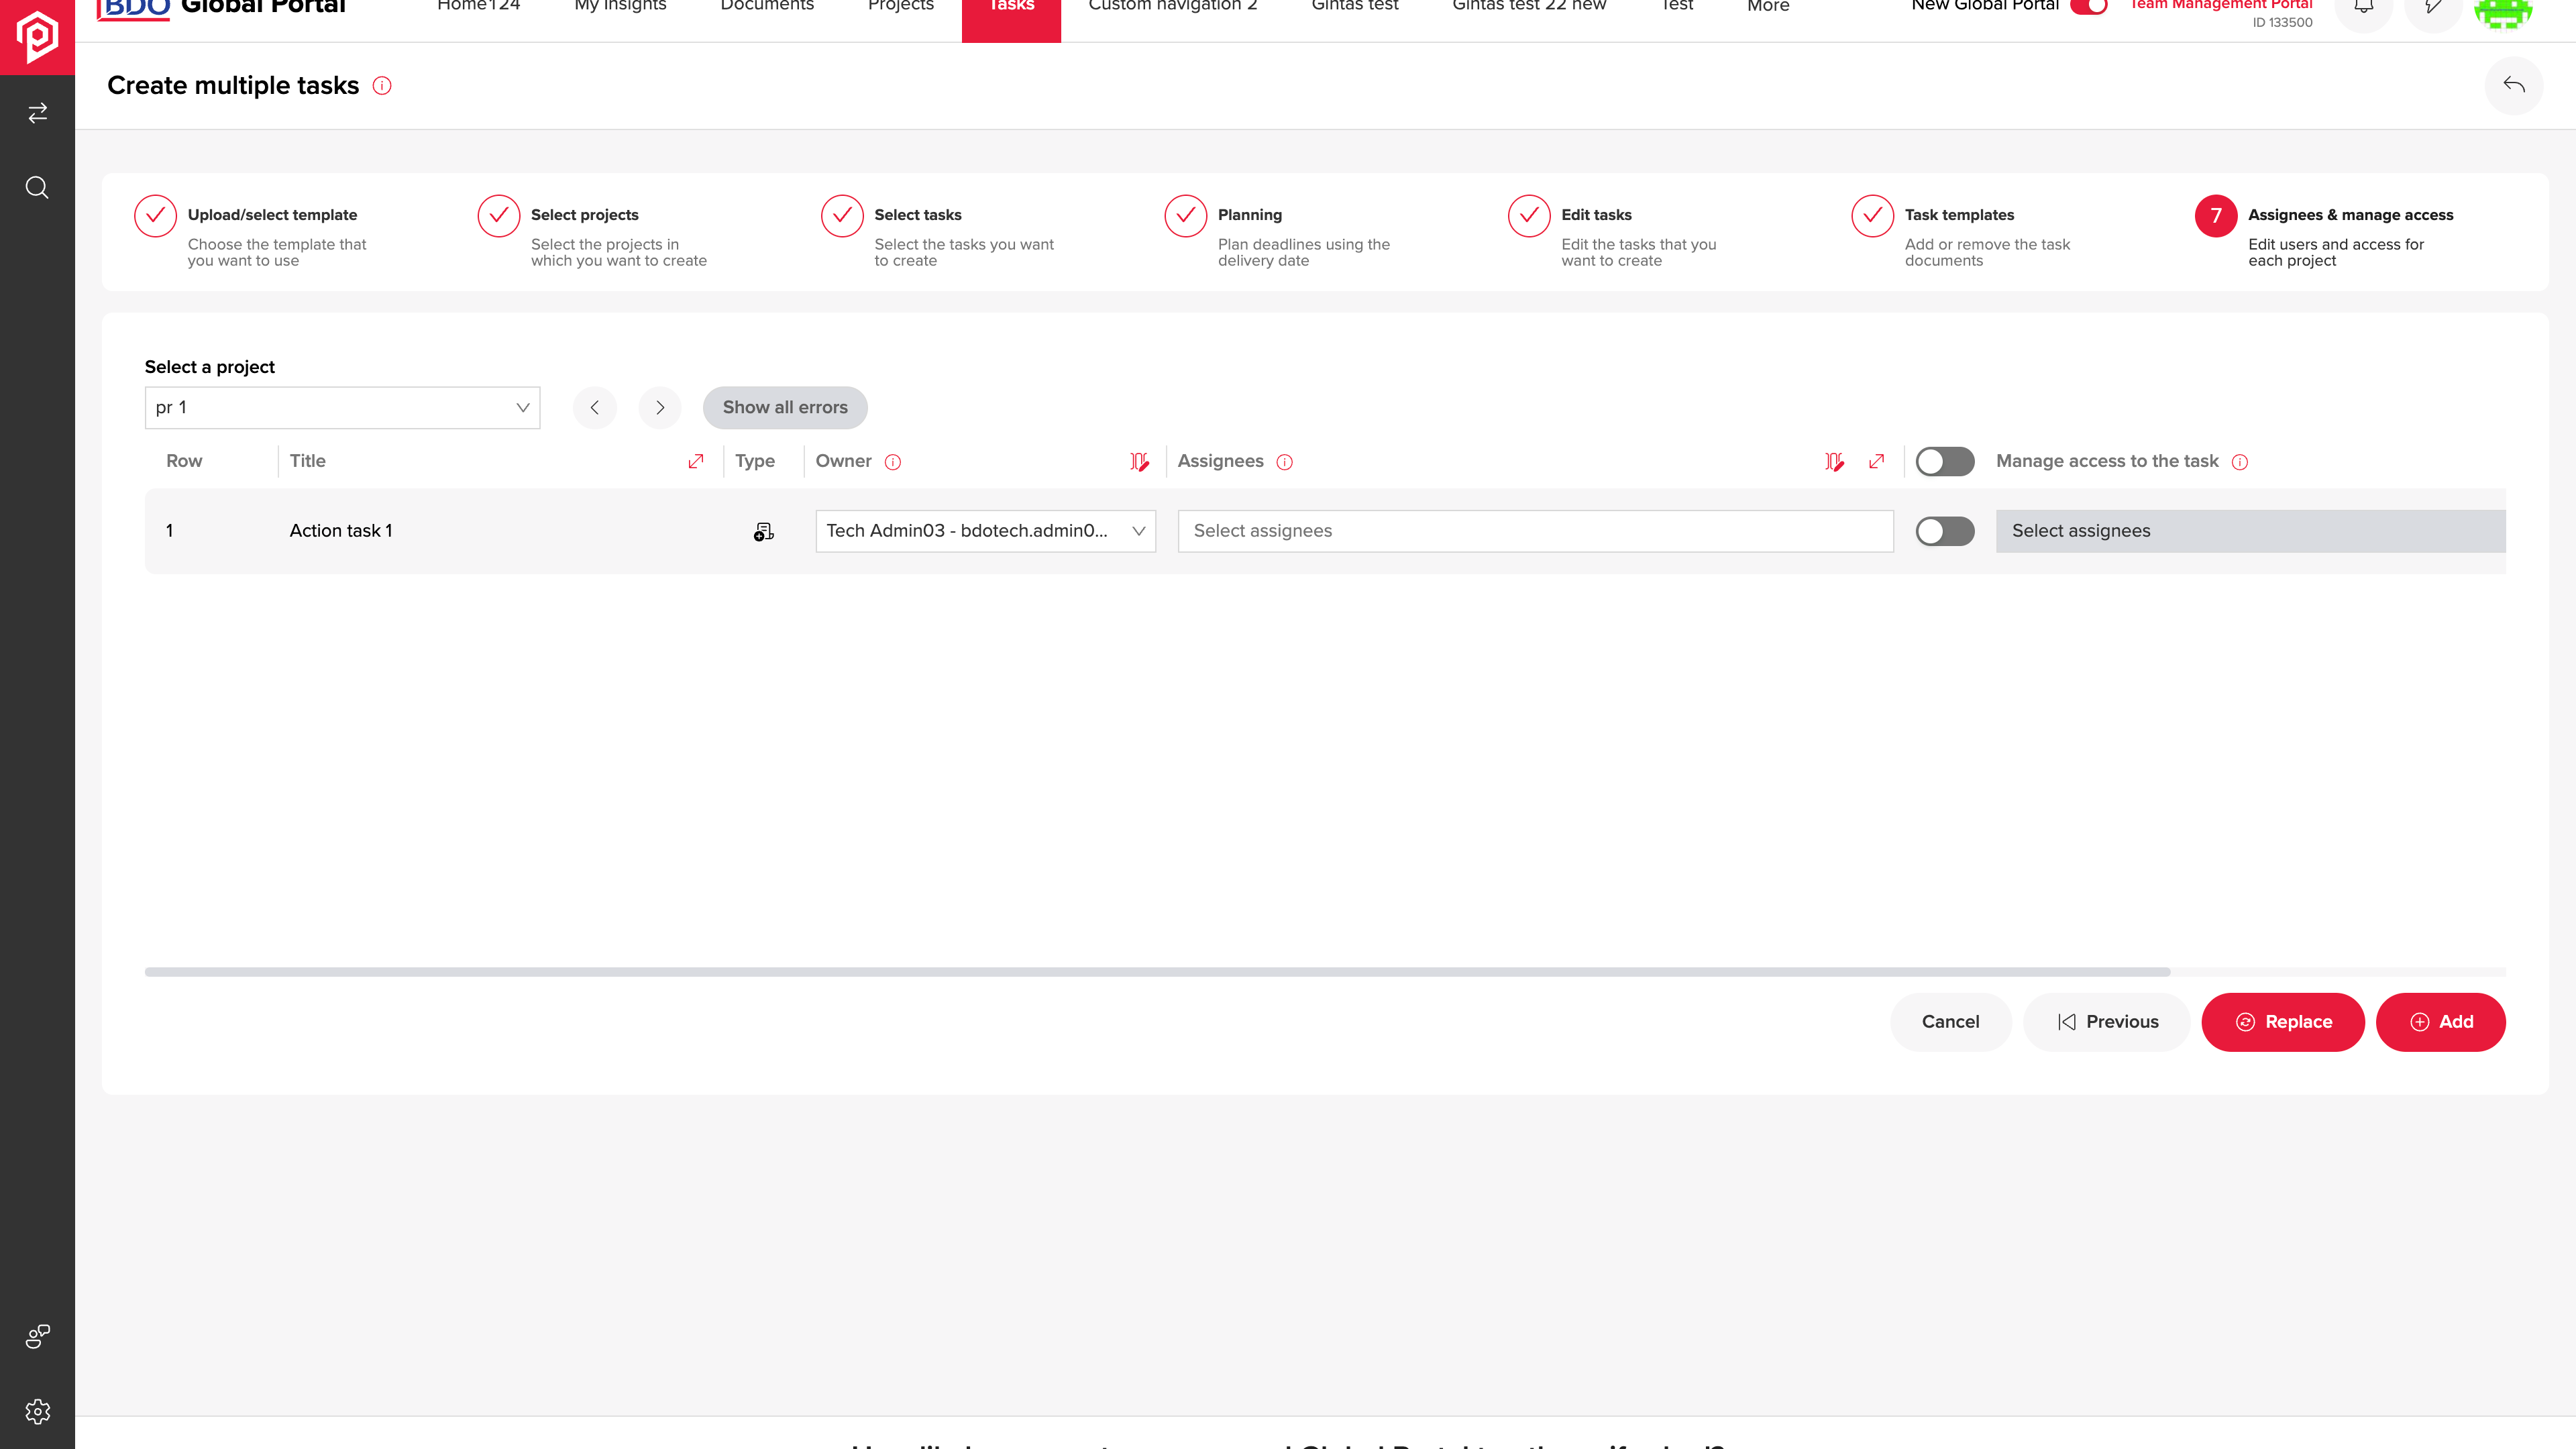Click the Replace button
The image size is (2576, 1449).
(2283, 1022)
